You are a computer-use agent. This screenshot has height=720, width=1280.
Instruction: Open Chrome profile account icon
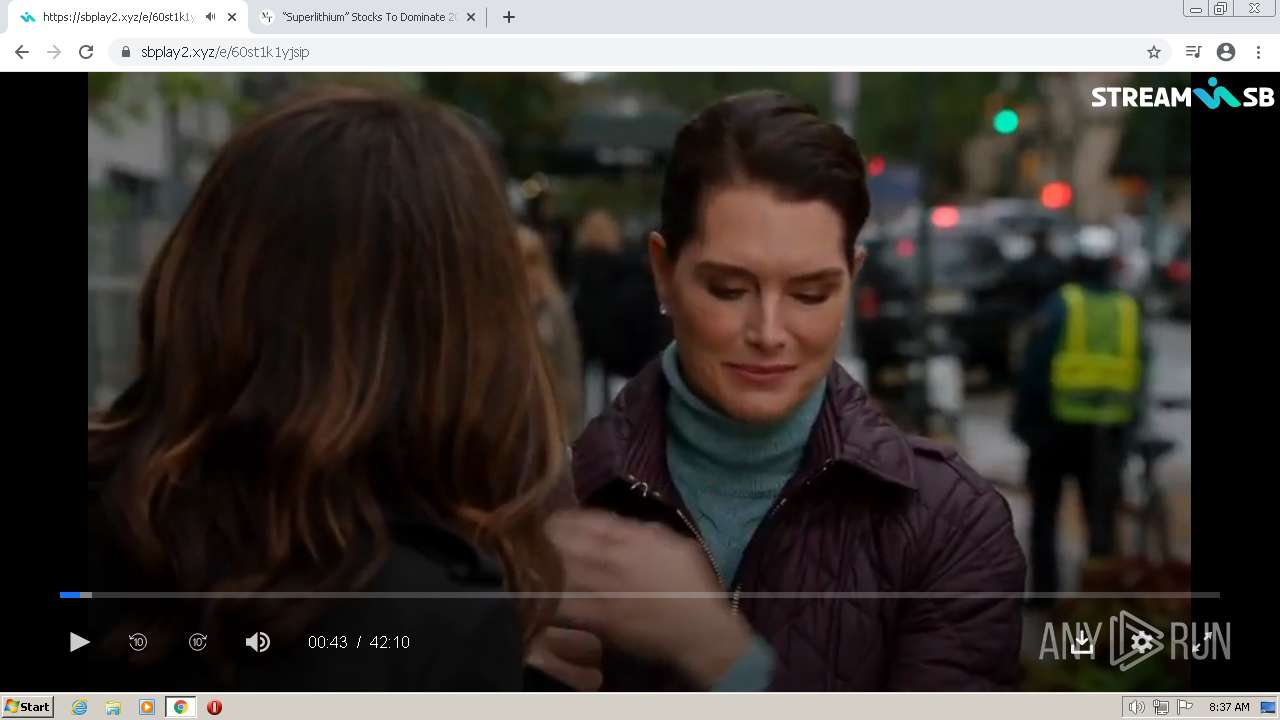tap(1226, 52)
